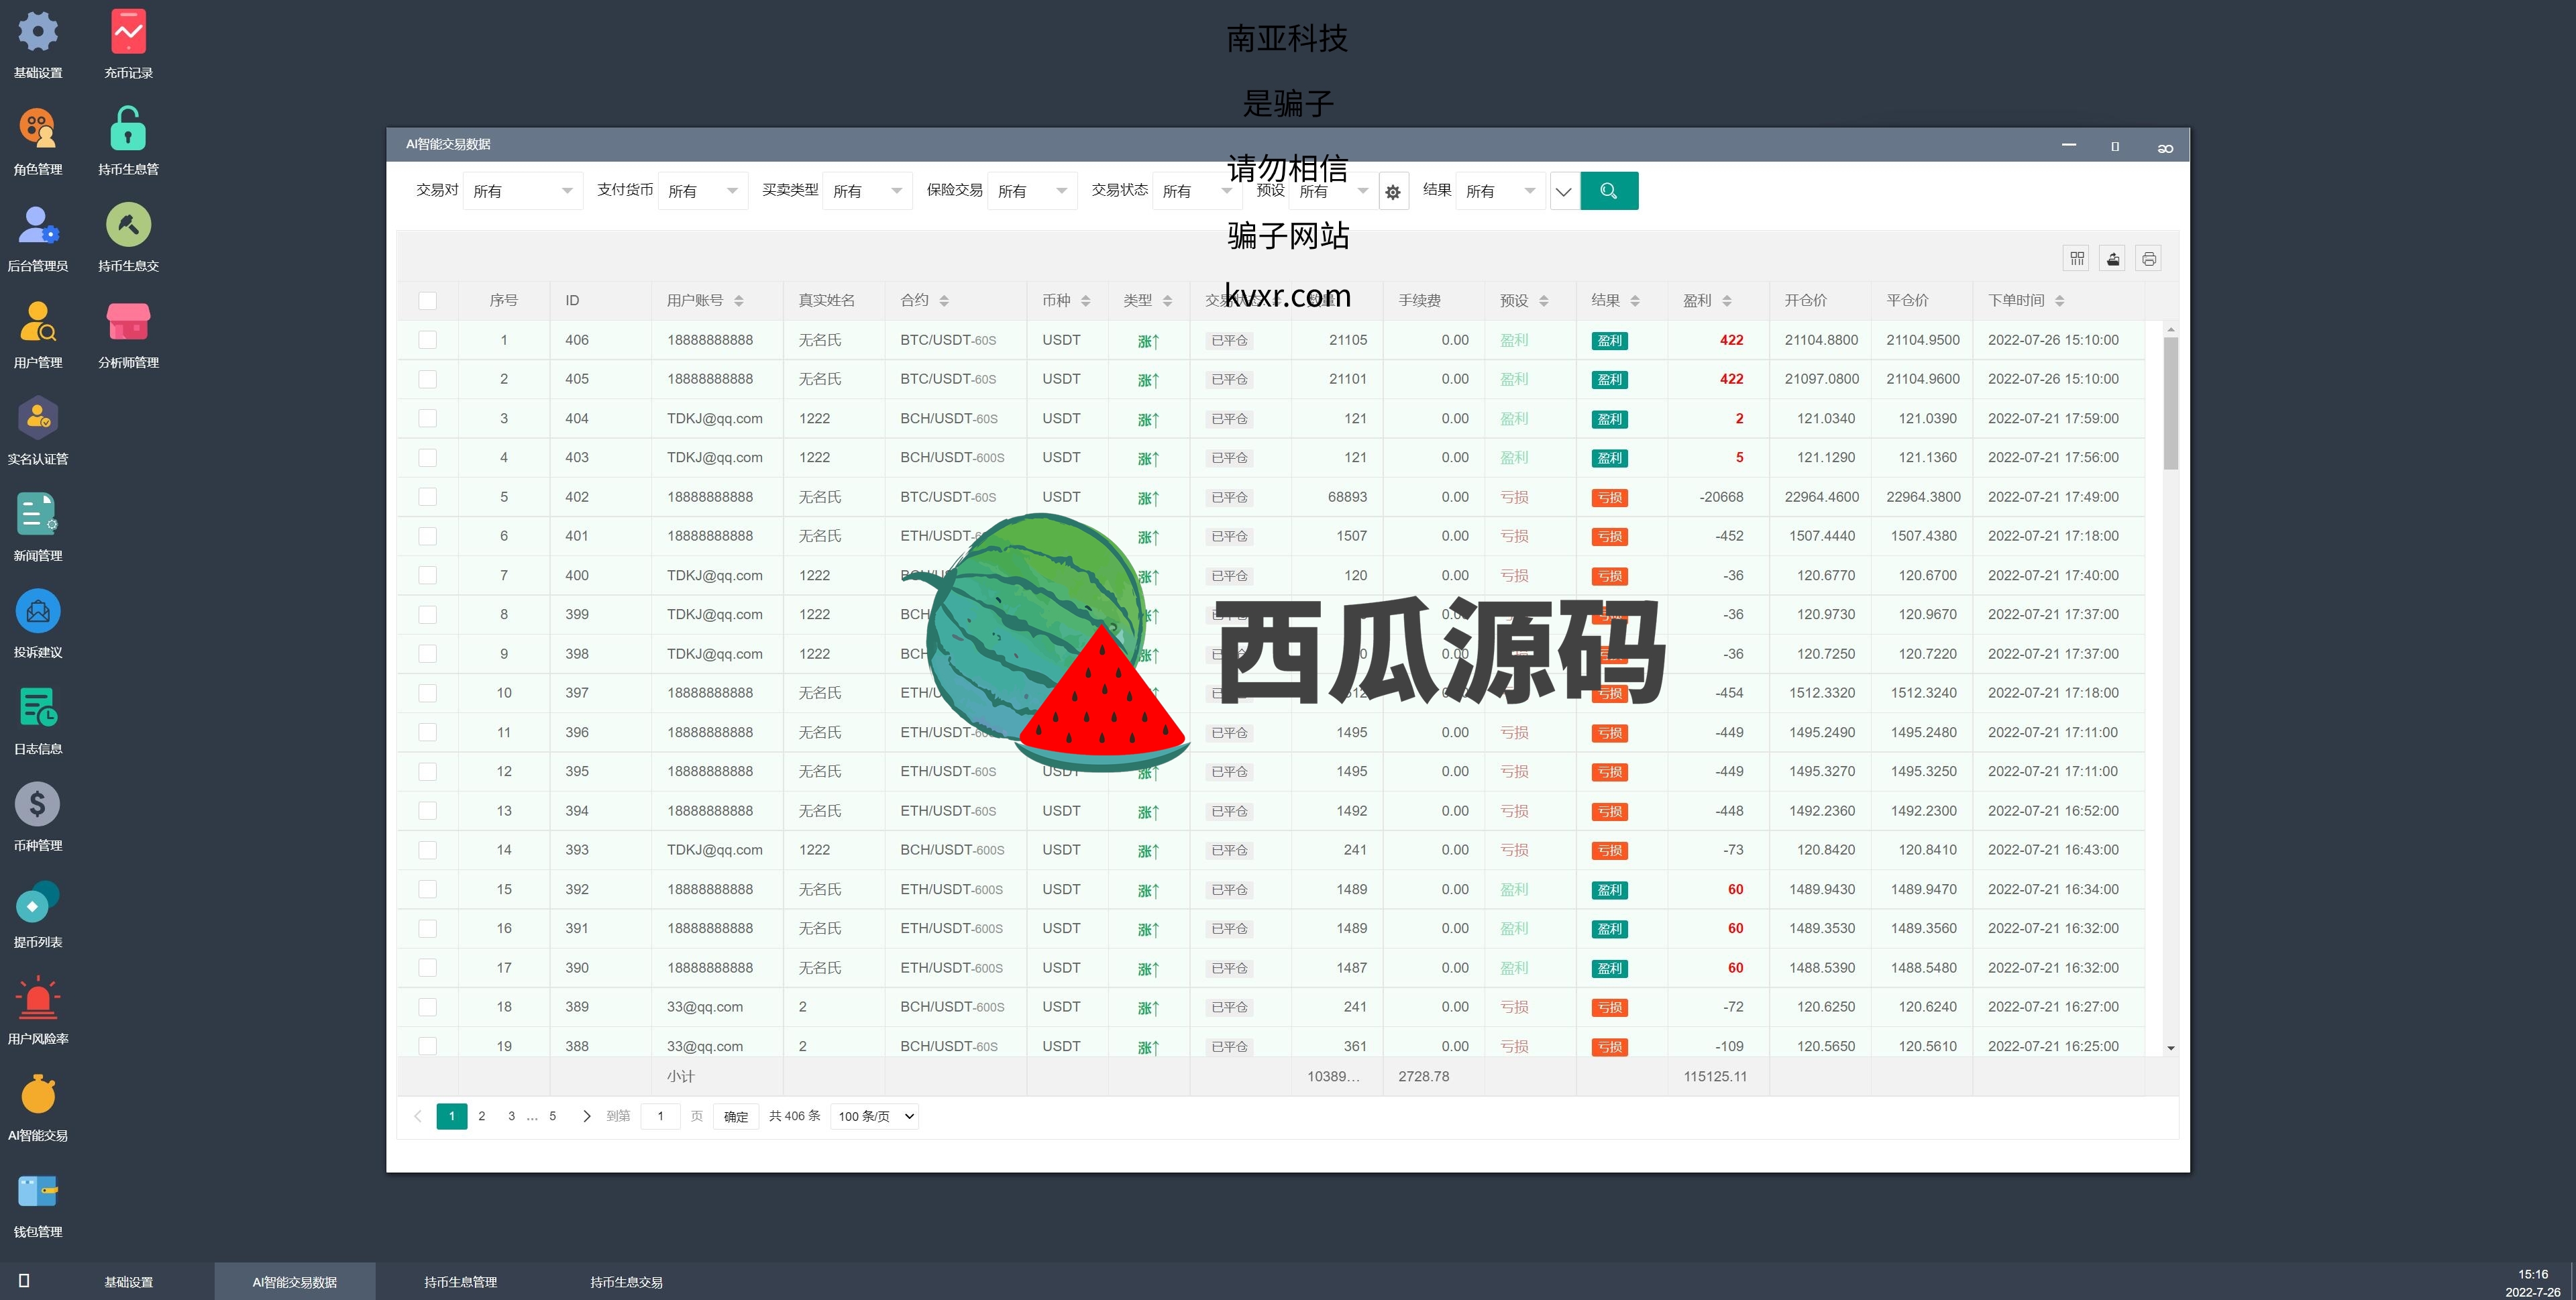Sort by 用户账号 column arrows
This screenshot has height=1300, width=2576.
[739, 301]
